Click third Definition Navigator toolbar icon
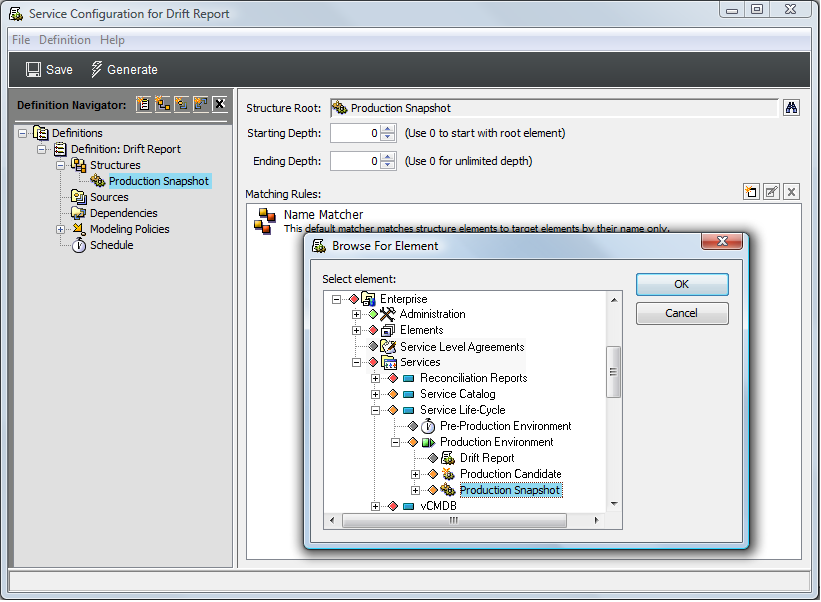 click(182, 104)
